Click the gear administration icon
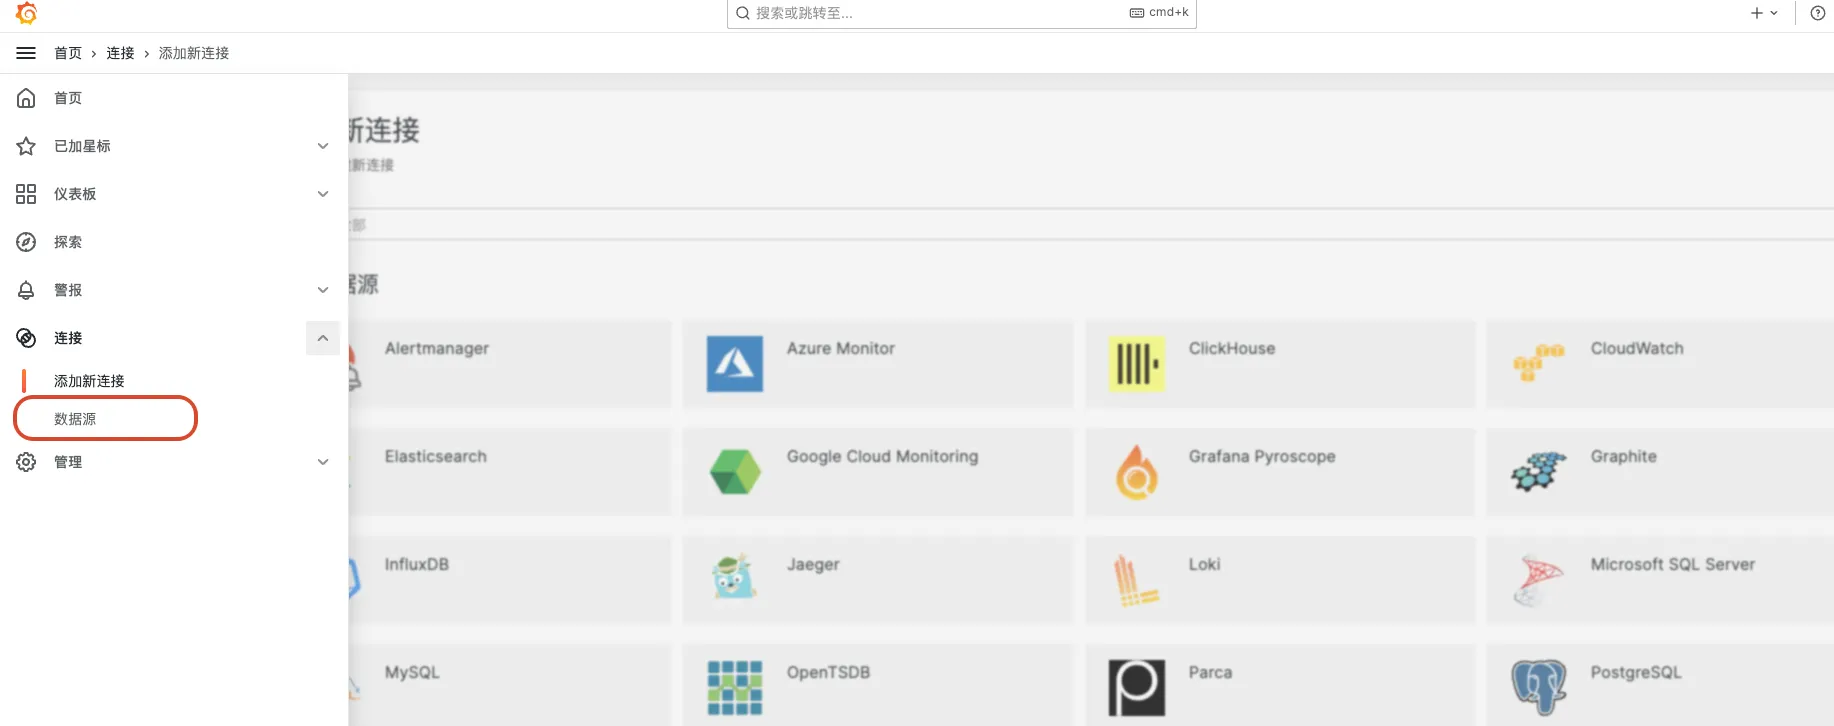This screenshot has height=726, width=1834. (26, 462)
